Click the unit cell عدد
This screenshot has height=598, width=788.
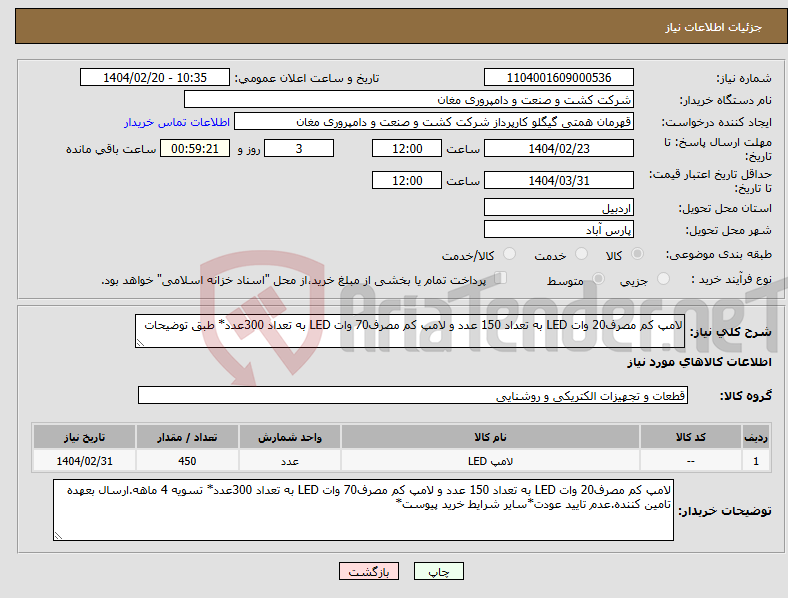click(290, 461)
